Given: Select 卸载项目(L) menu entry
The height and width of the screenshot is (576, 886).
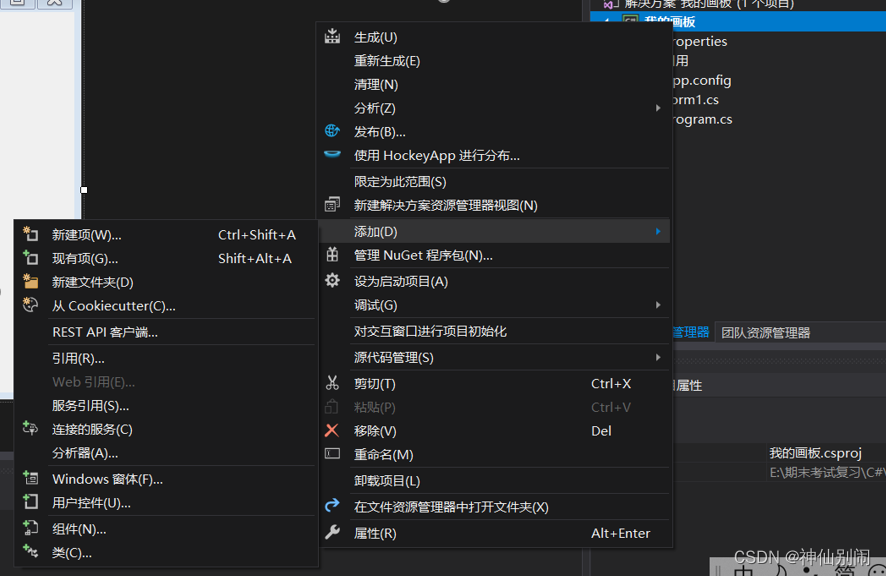Looking at the screenshot, I should [494, 481].
